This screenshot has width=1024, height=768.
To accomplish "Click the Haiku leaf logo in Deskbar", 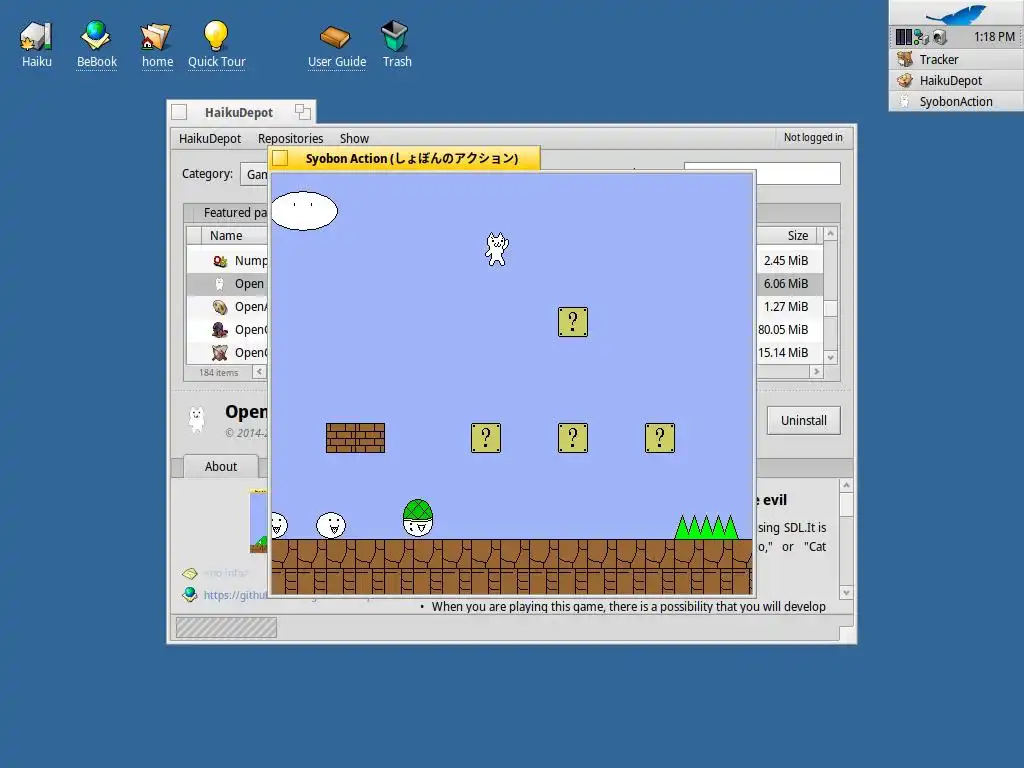I will pyautogui.click(x=956, y=14).
